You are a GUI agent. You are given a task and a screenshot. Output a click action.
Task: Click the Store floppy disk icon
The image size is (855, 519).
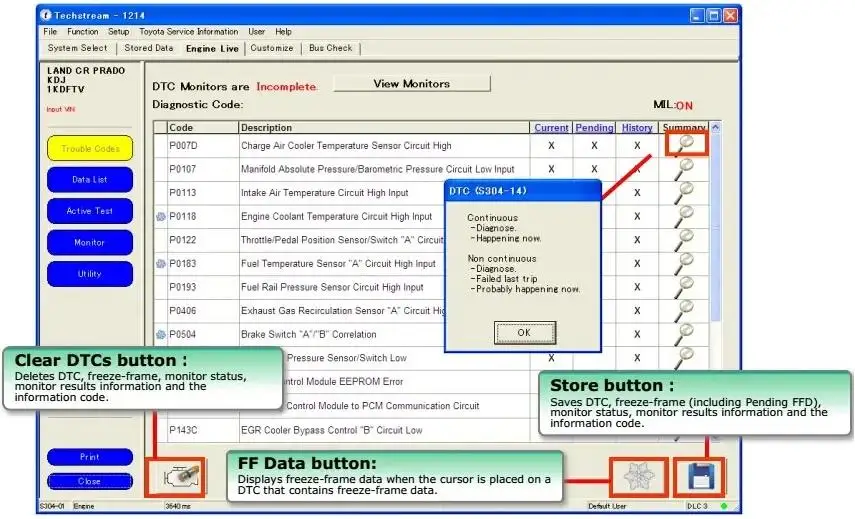[x=700, y=477]
